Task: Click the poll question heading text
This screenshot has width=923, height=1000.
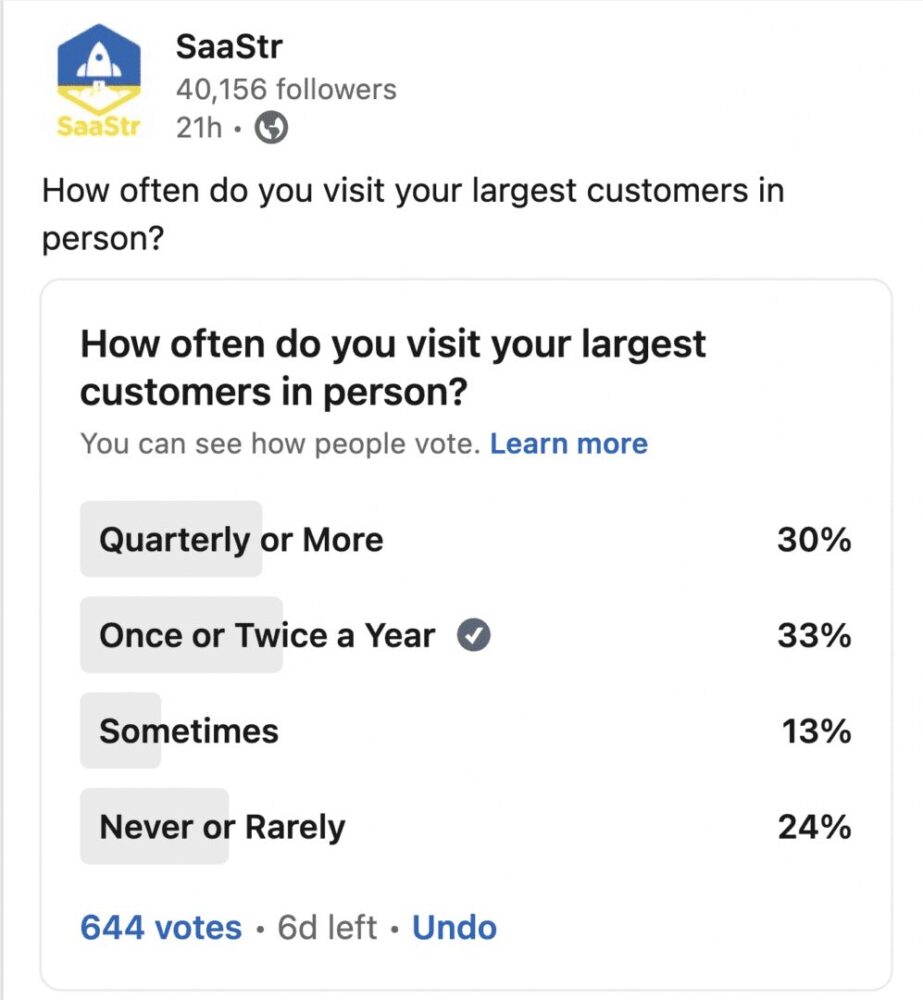Action: point(392,367)
